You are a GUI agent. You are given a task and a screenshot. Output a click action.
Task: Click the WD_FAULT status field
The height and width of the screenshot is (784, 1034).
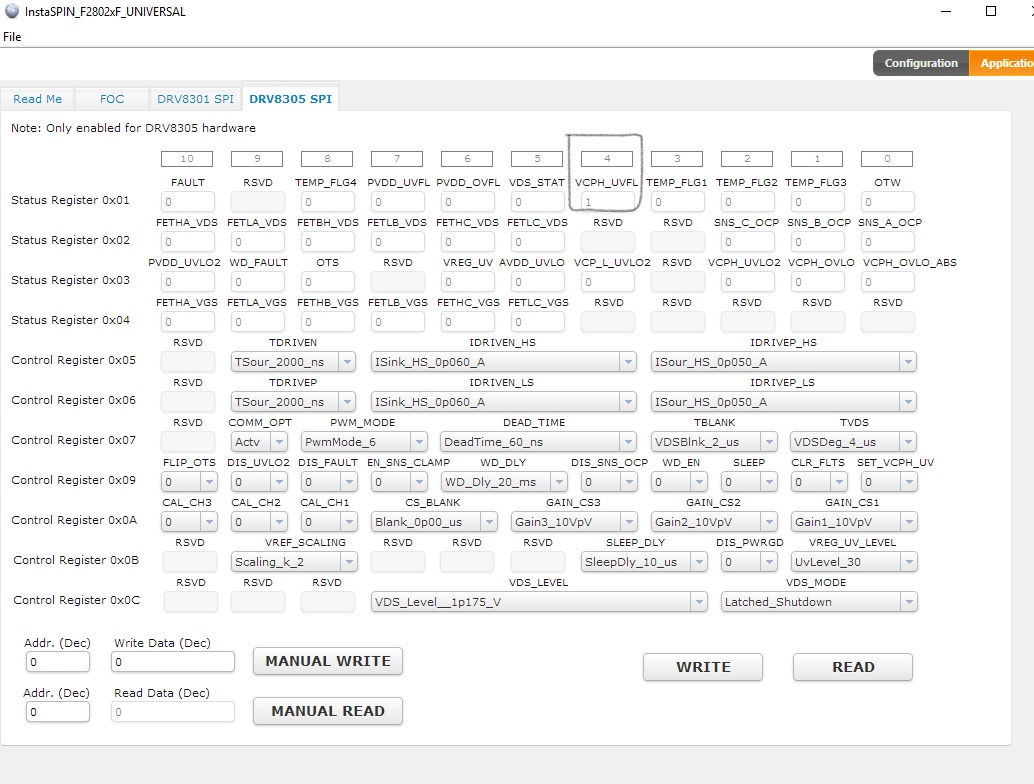[258, 282]
